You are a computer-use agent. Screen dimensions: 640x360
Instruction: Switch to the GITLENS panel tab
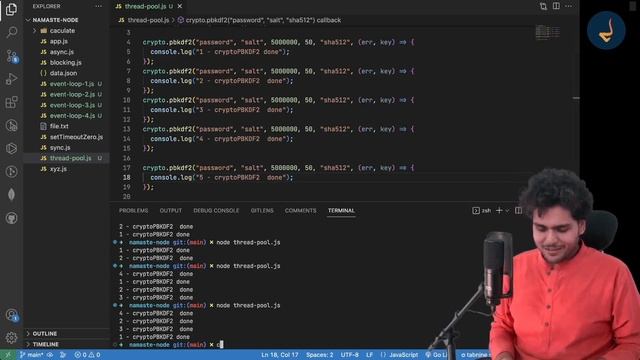click(x=262, y=211)
